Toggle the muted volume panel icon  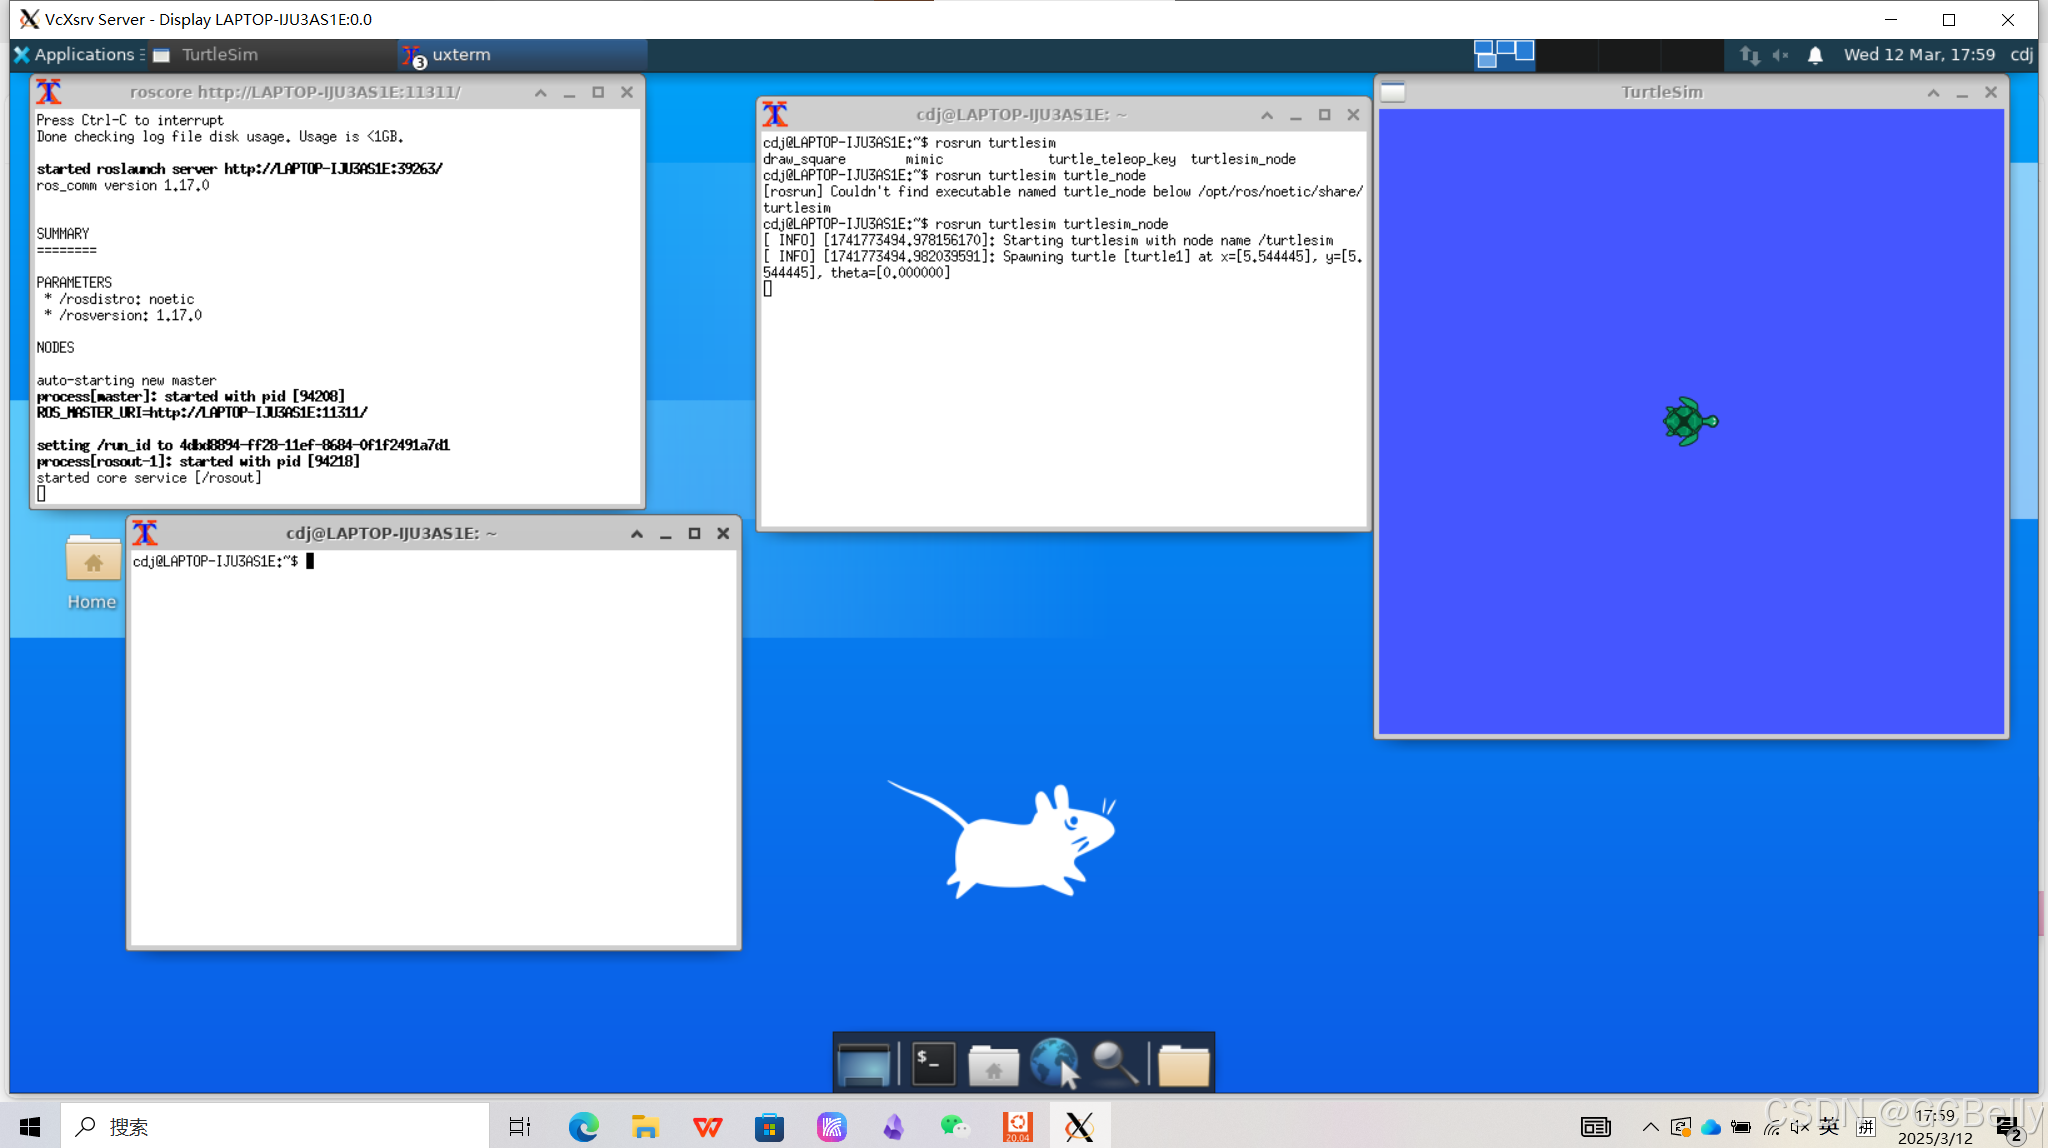point(1781,55)
